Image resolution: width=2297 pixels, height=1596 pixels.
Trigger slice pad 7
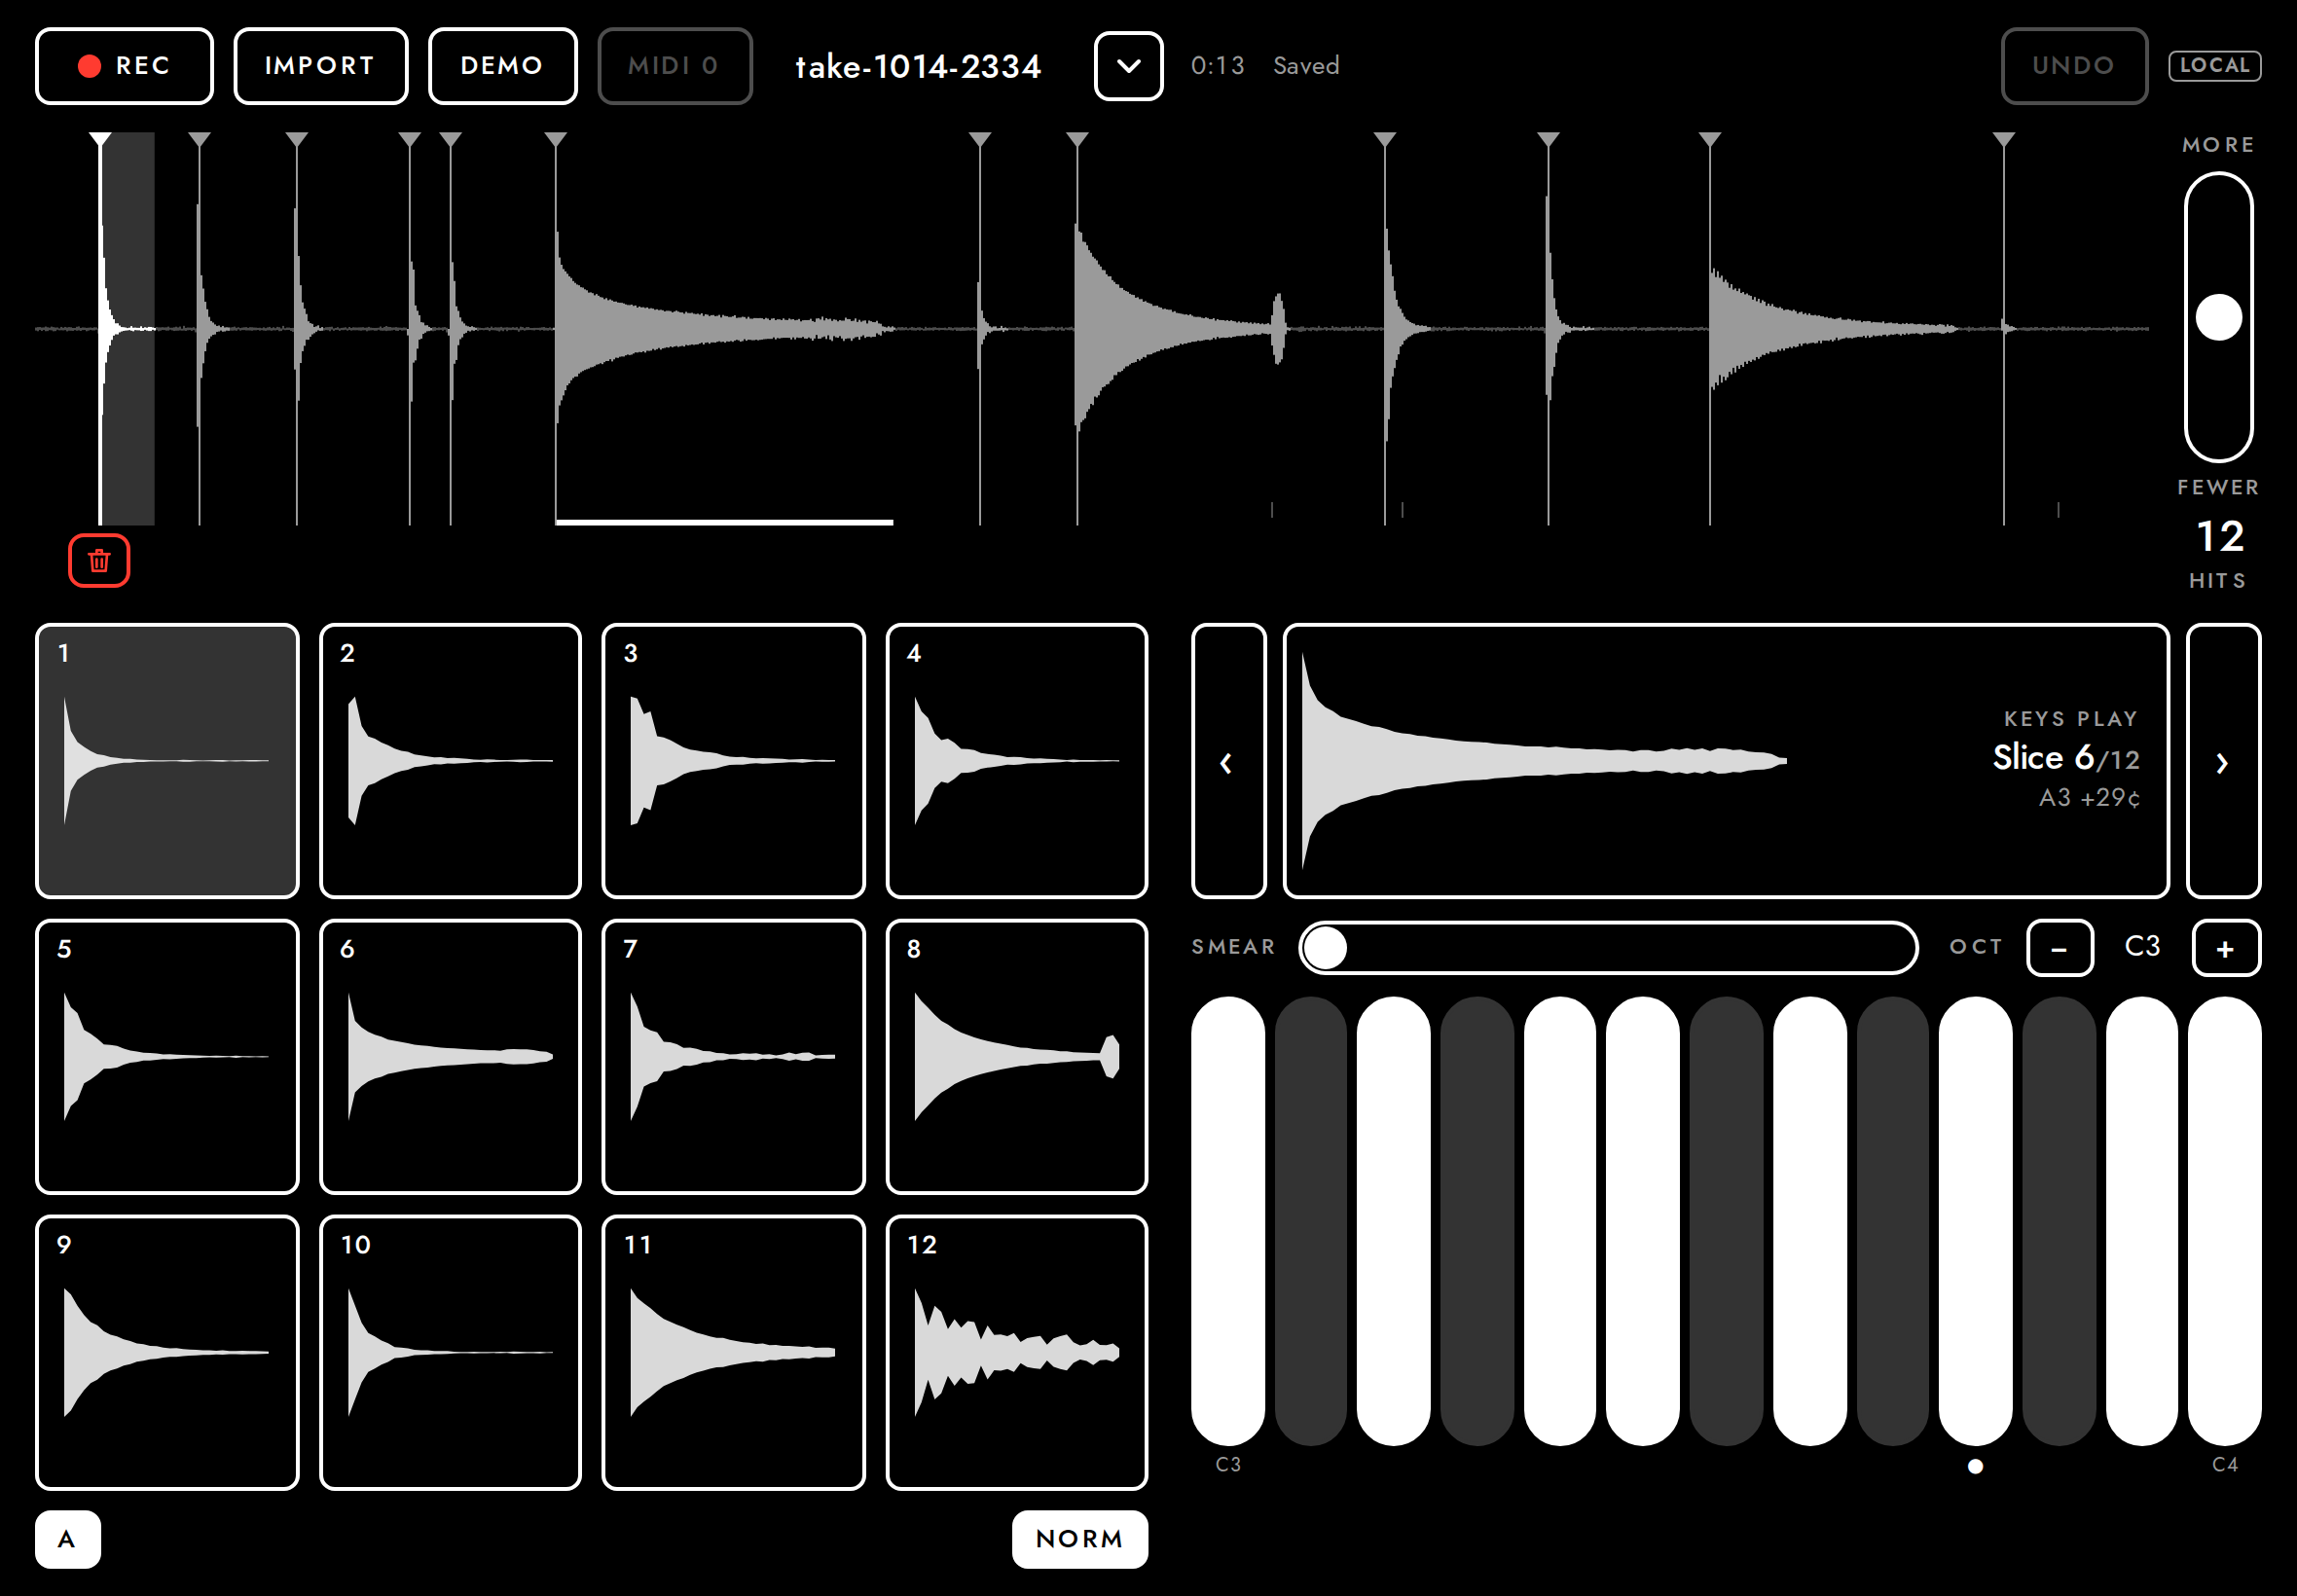pos(733,1057)
